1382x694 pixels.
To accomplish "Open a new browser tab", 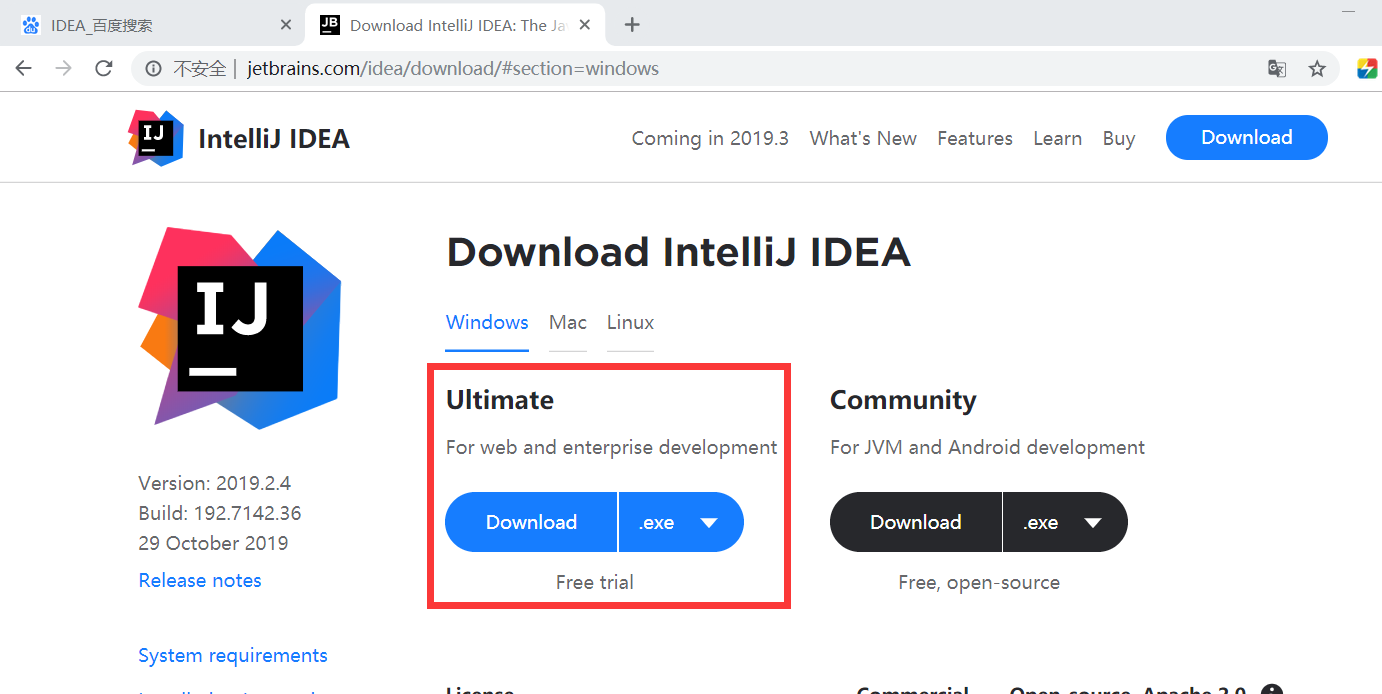I will point(631,25).
